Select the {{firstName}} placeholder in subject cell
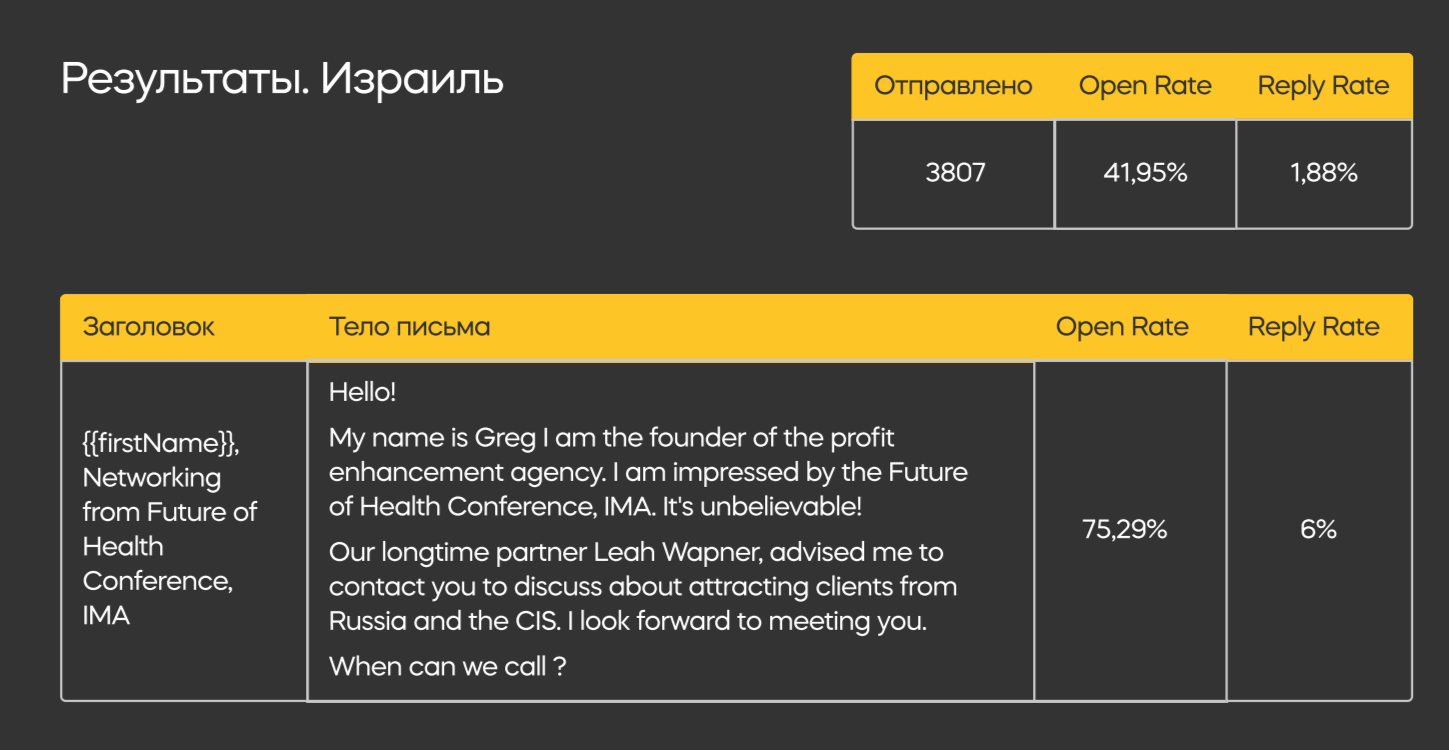The height and width of the screenshot is (750, 1449). click(160, 443)
